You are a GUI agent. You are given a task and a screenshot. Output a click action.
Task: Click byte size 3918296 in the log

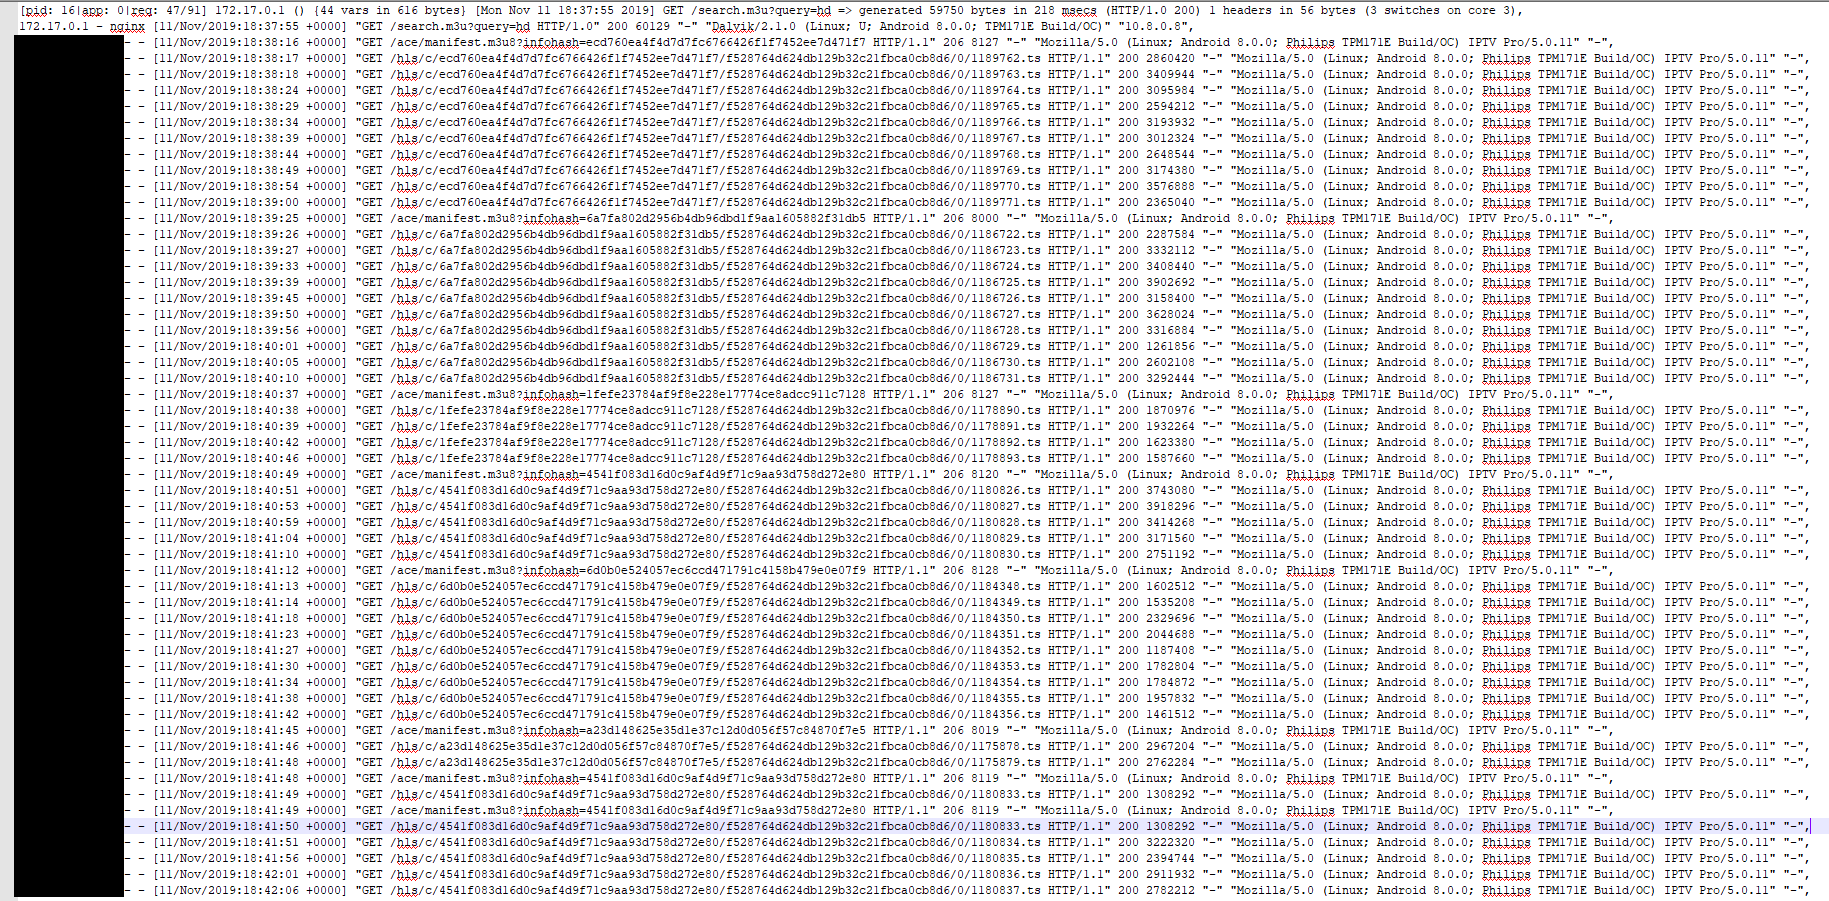[x=1170, y=506]
